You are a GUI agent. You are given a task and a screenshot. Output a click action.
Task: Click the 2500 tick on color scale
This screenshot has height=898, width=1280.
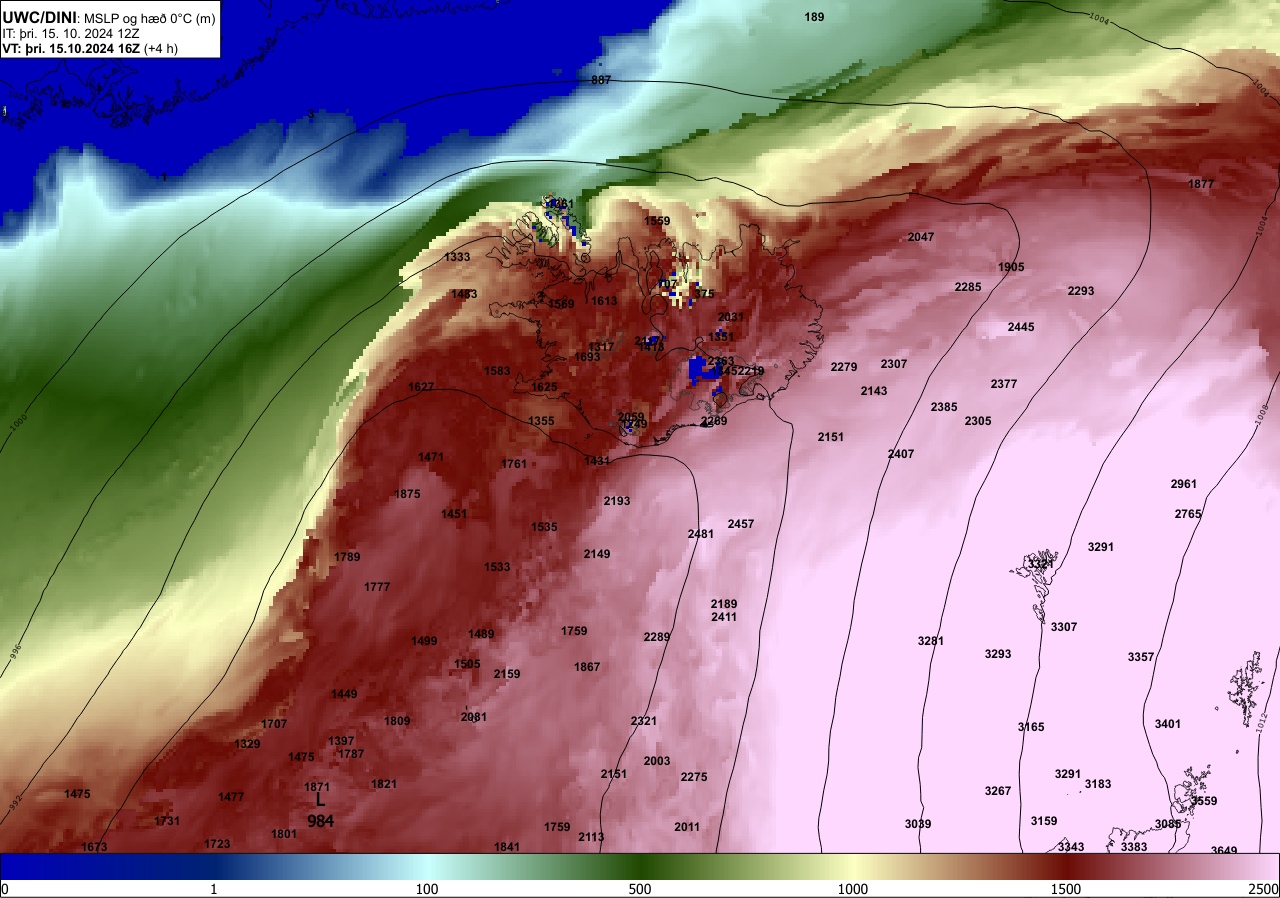[1265, 889]
